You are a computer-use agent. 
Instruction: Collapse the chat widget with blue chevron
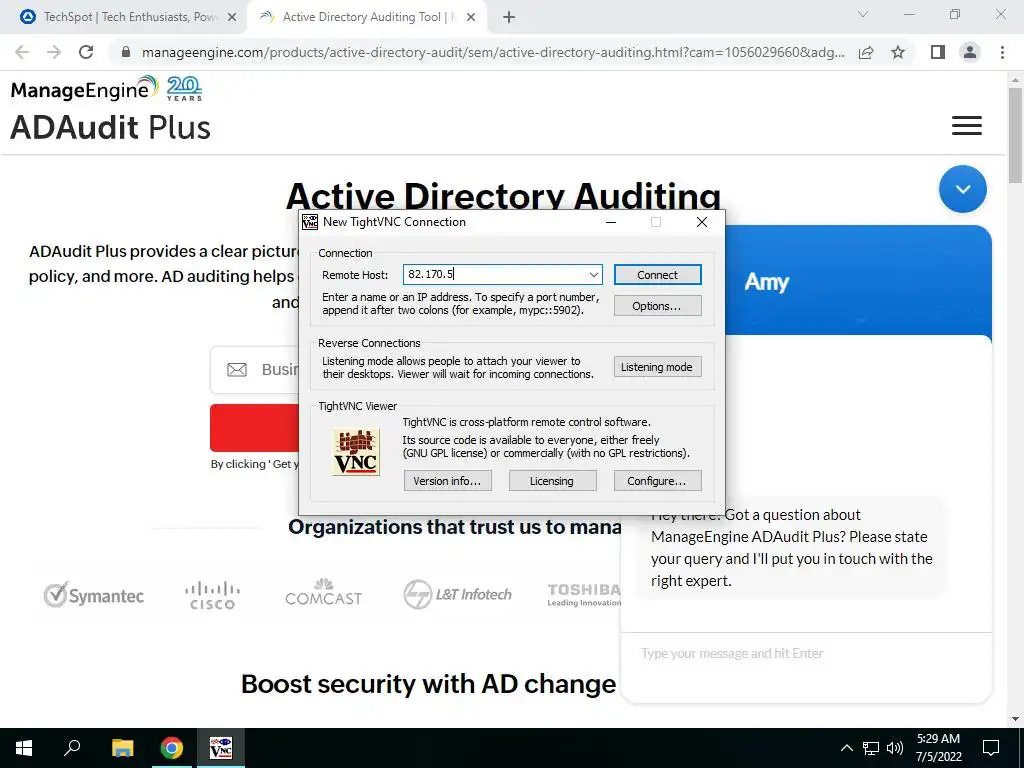tap(963, 189)
